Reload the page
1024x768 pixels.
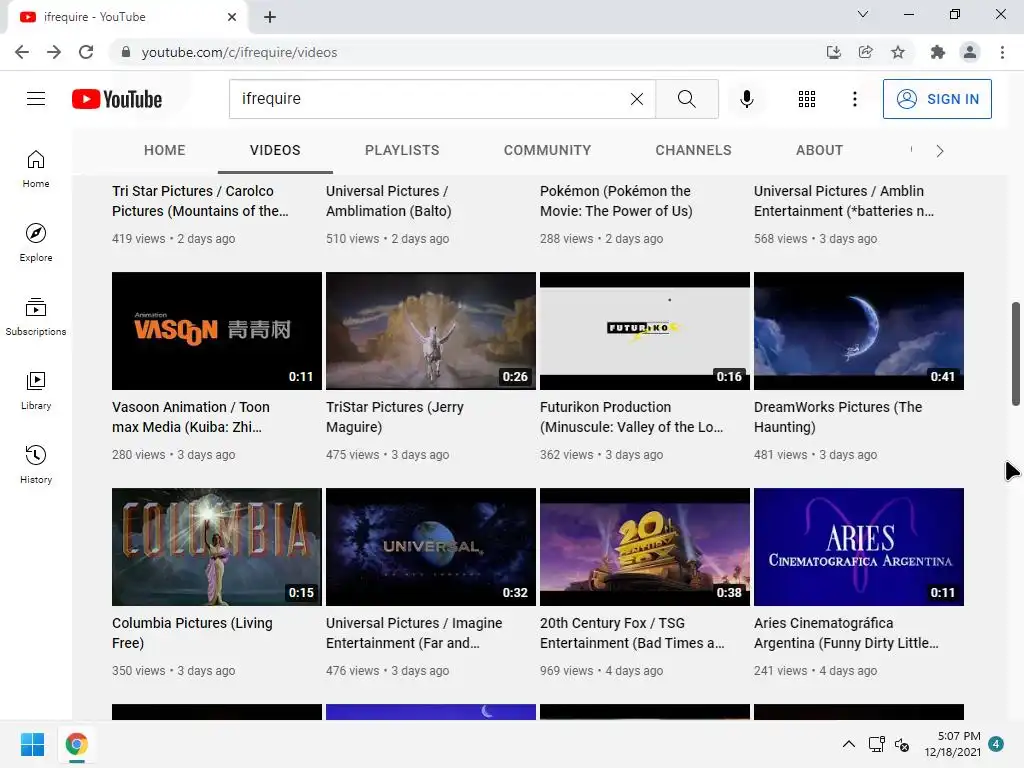86,52
